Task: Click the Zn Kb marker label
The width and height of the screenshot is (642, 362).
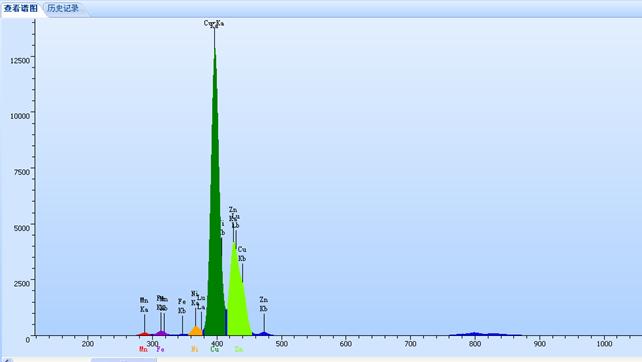Action: click(x=263, y=304)
